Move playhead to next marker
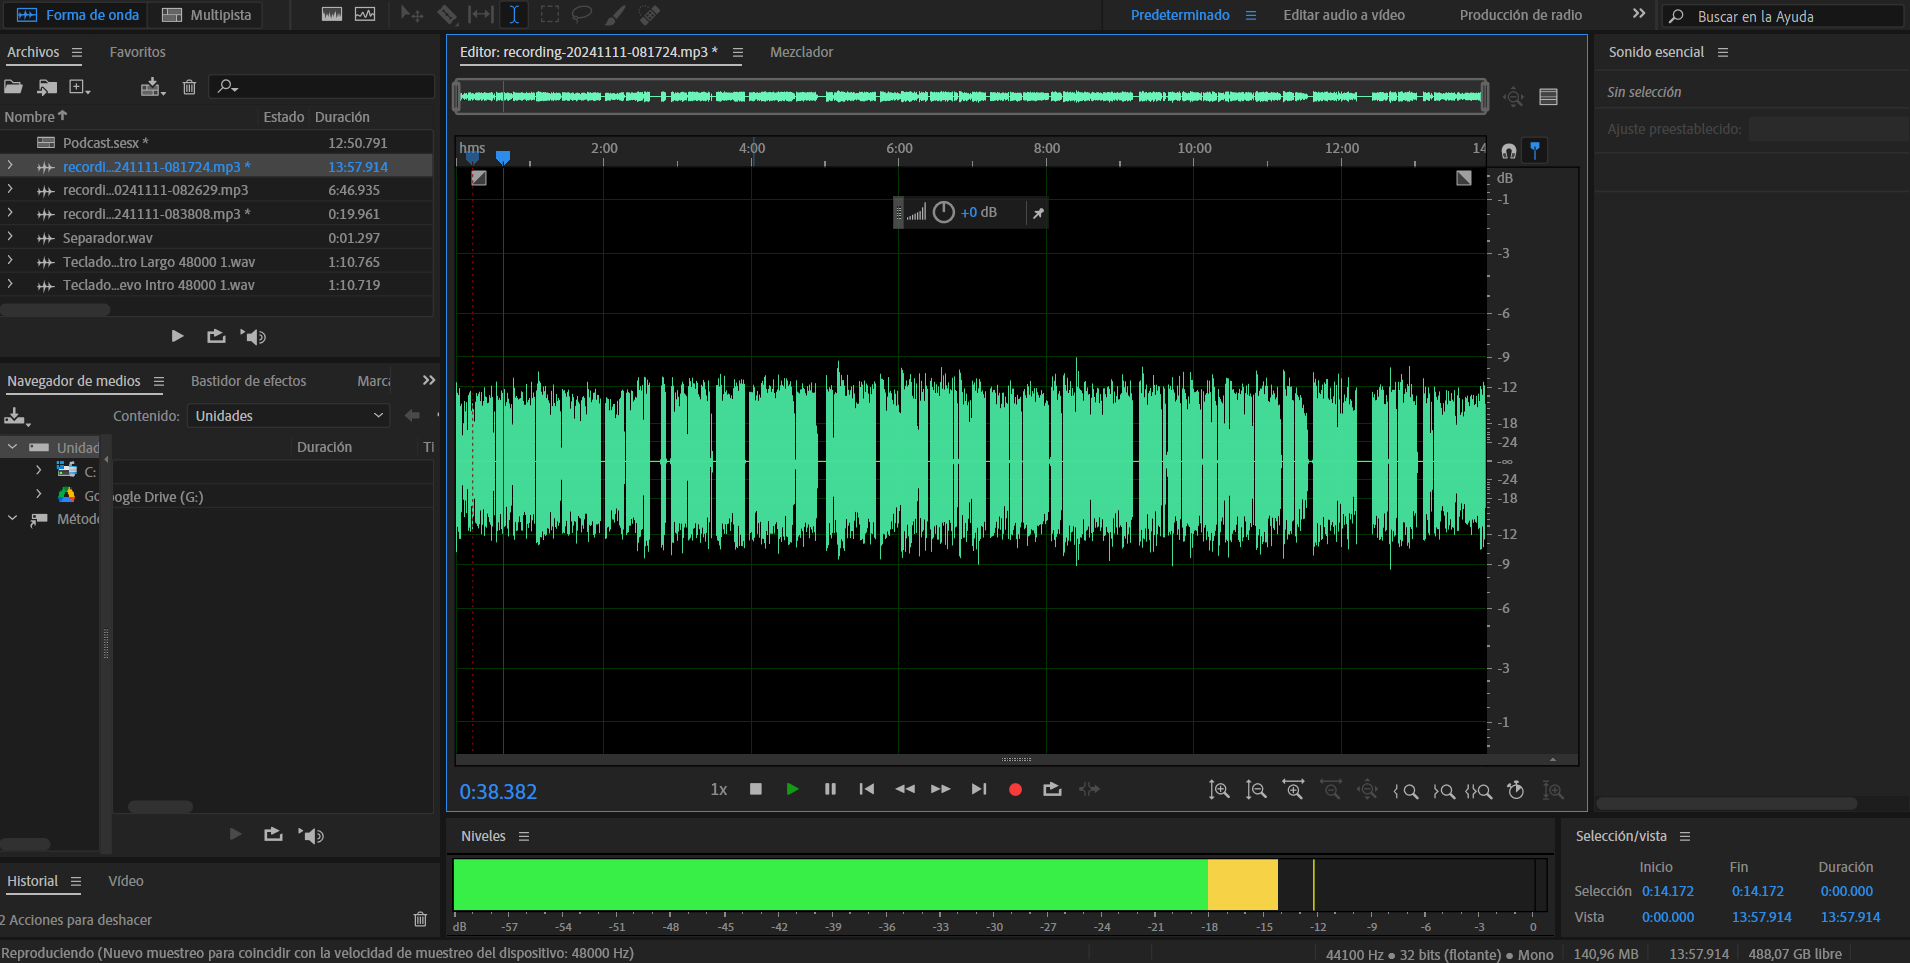The height and width of the screenshot is (963, 1910). pyautogui.click(x=979, y=789)
